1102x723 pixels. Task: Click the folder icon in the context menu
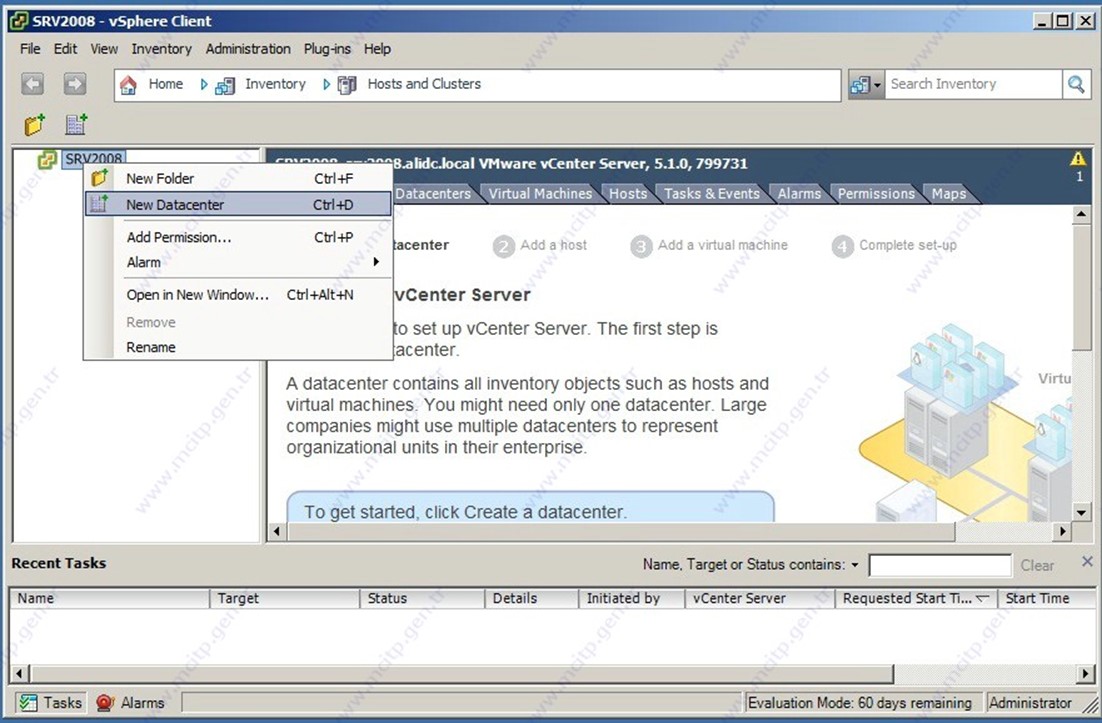click(99, 178)
